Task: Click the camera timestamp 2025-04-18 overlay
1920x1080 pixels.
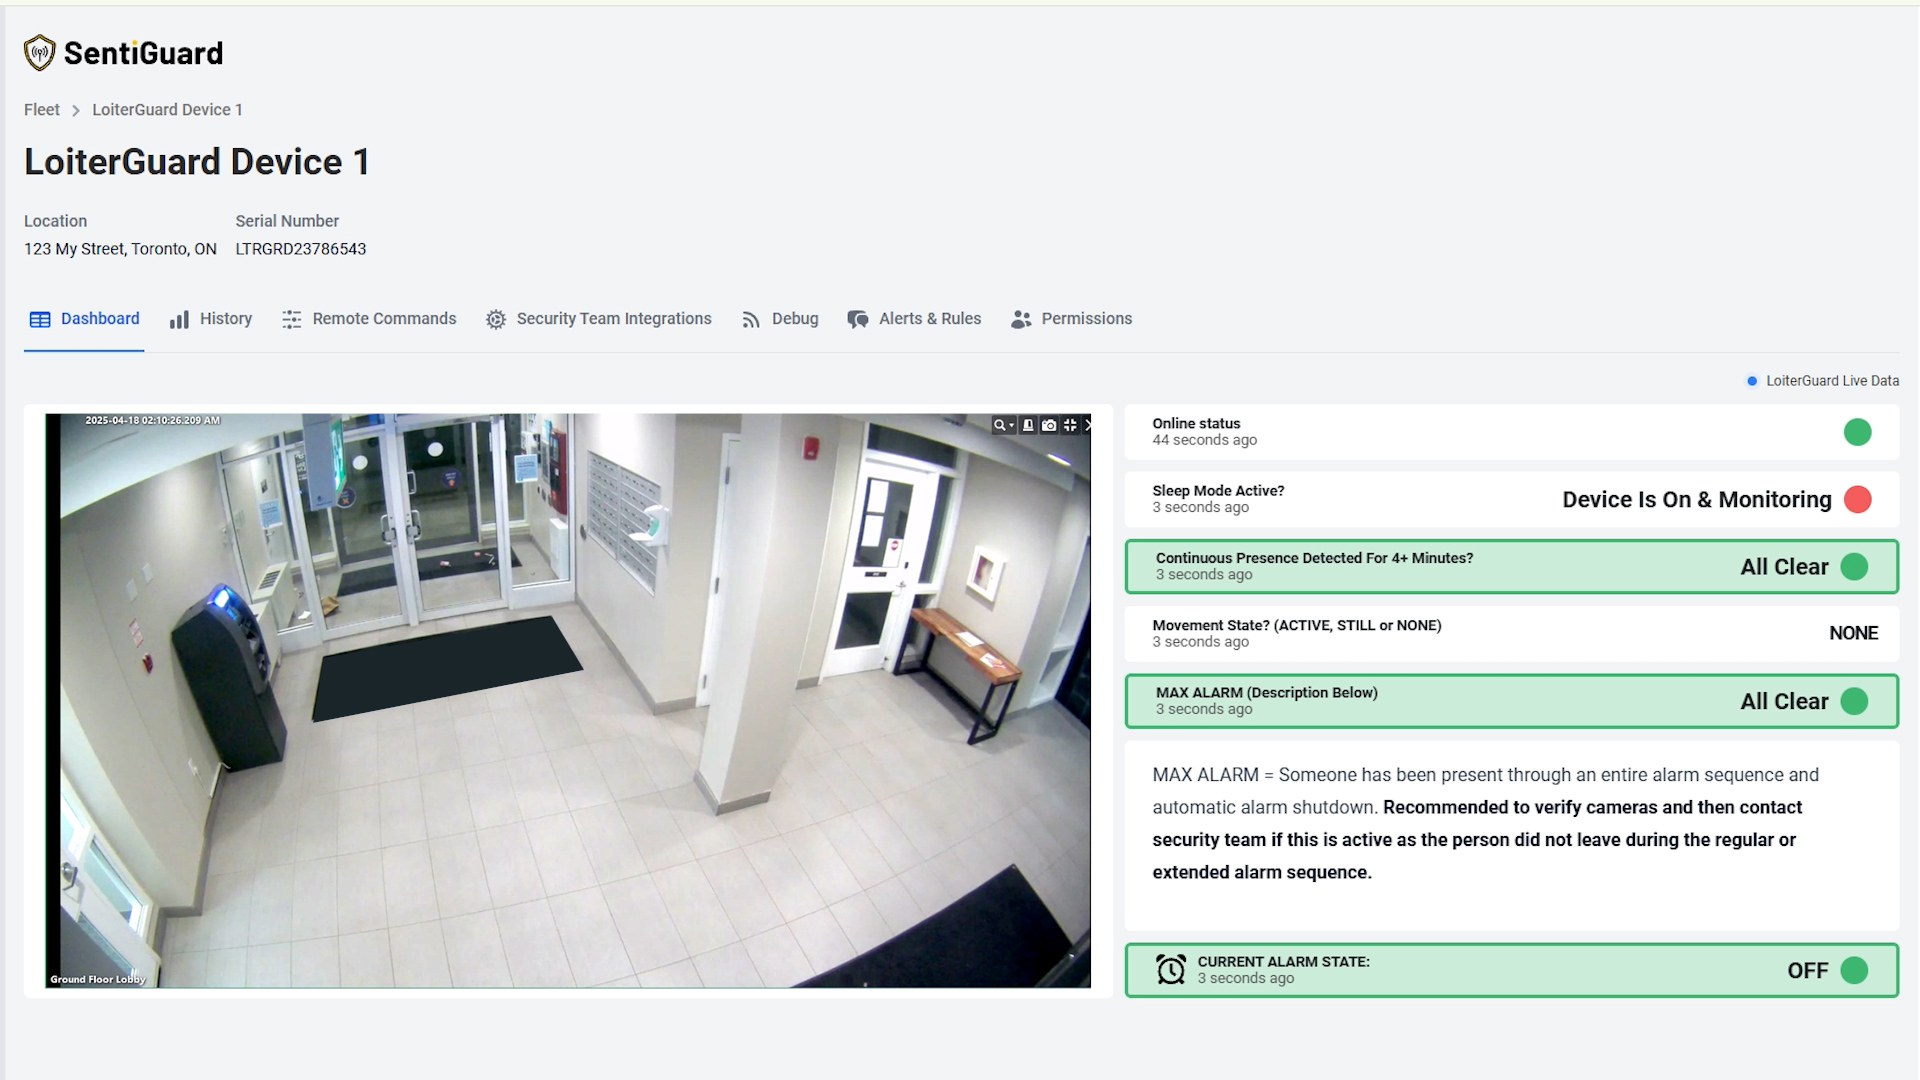Action: (x=152, y=420)
